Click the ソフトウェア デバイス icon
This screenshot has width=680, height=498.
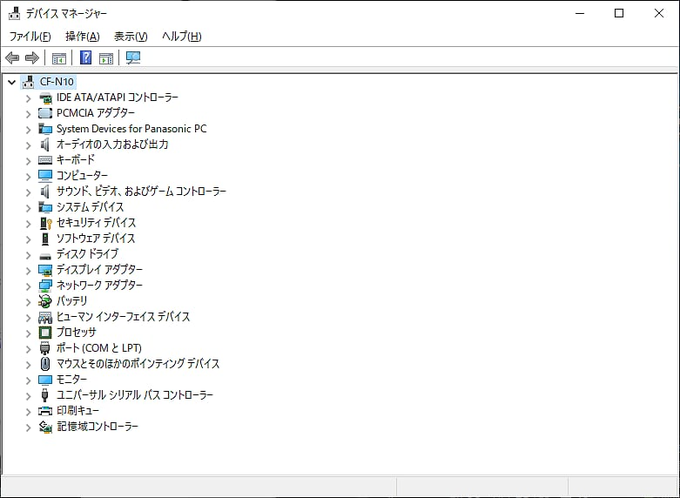[x=45, y=239]
